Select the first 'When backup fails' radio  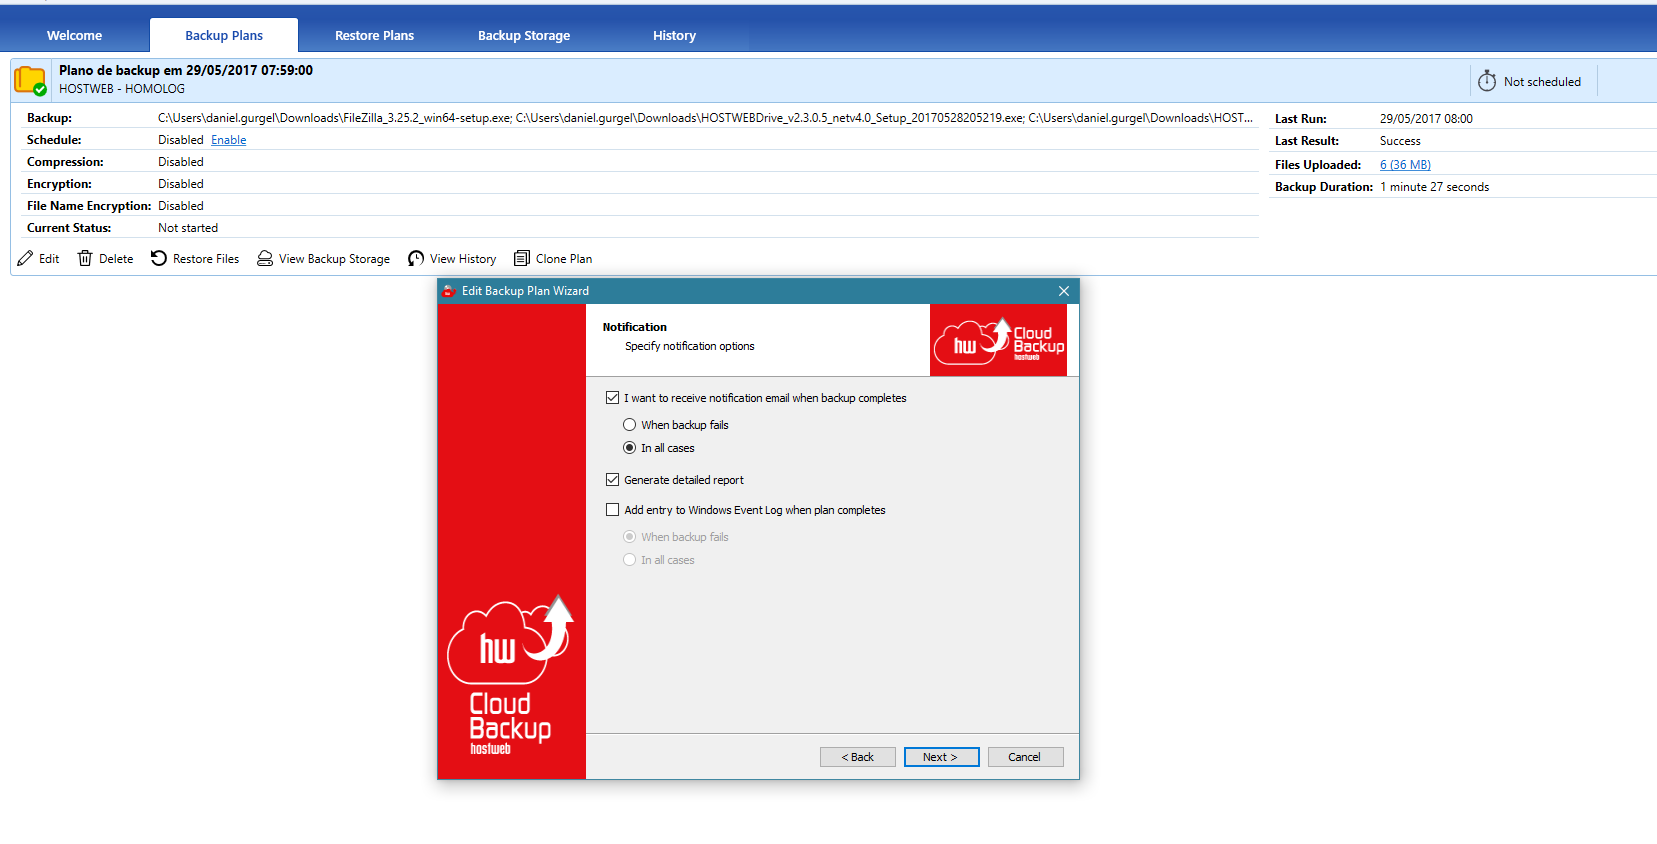click(630, 425)
